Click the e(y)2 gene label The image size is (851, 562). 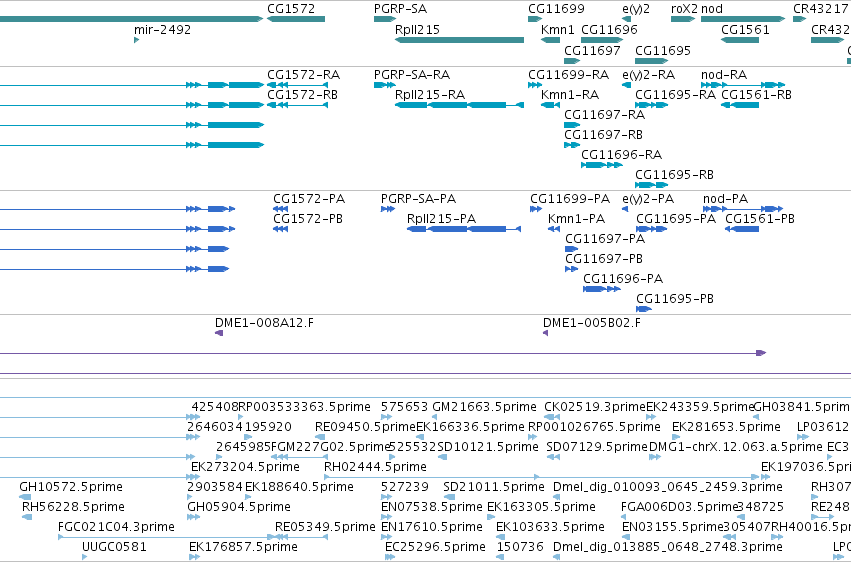point(636,9)
